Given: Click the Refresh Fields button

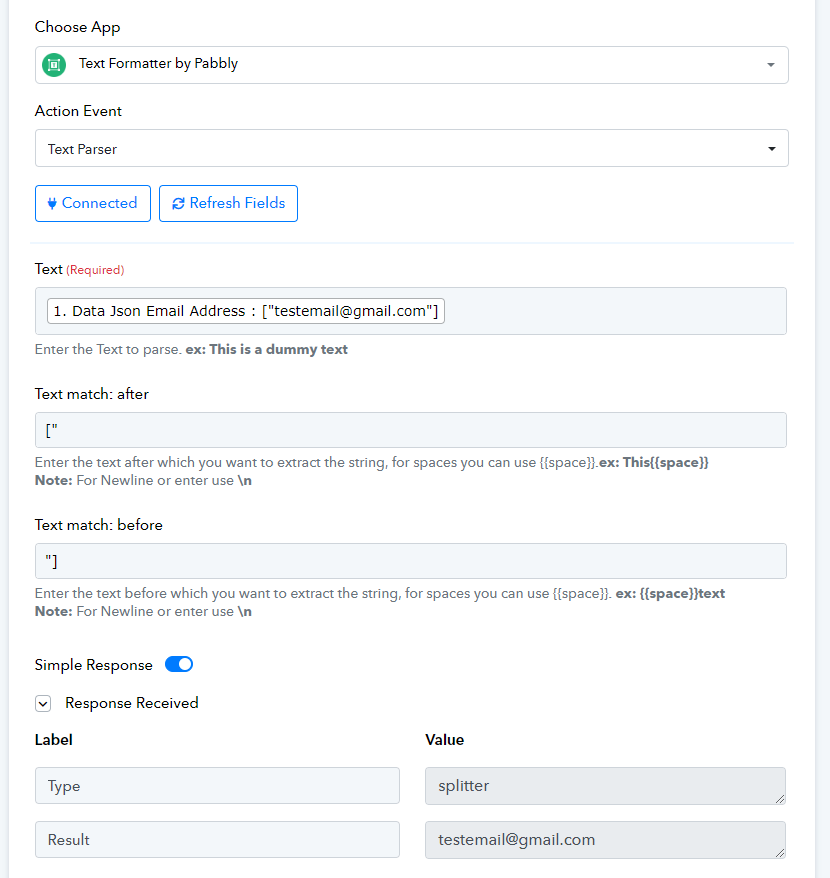Looking at the screenshot, I should pos(229,203).
